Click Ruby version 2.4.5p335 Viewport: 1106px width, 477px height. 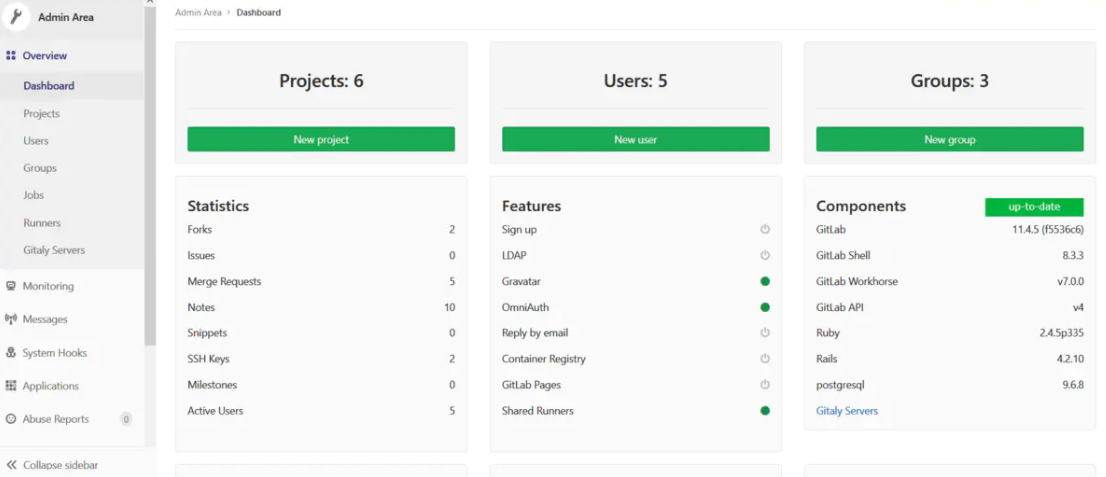point(1062,333)
